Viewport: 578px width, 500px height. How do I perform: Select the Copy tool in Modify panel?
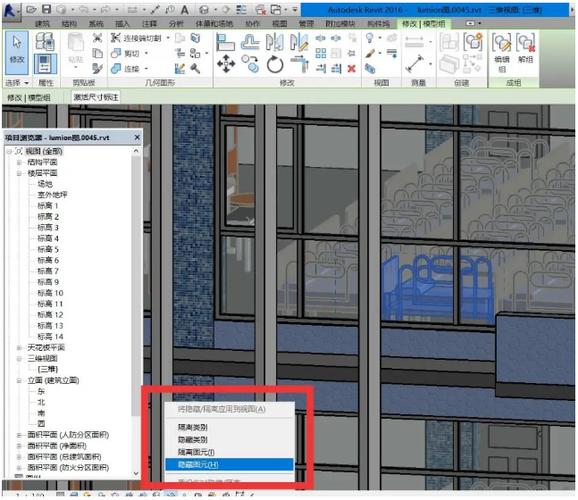point(251,64)
